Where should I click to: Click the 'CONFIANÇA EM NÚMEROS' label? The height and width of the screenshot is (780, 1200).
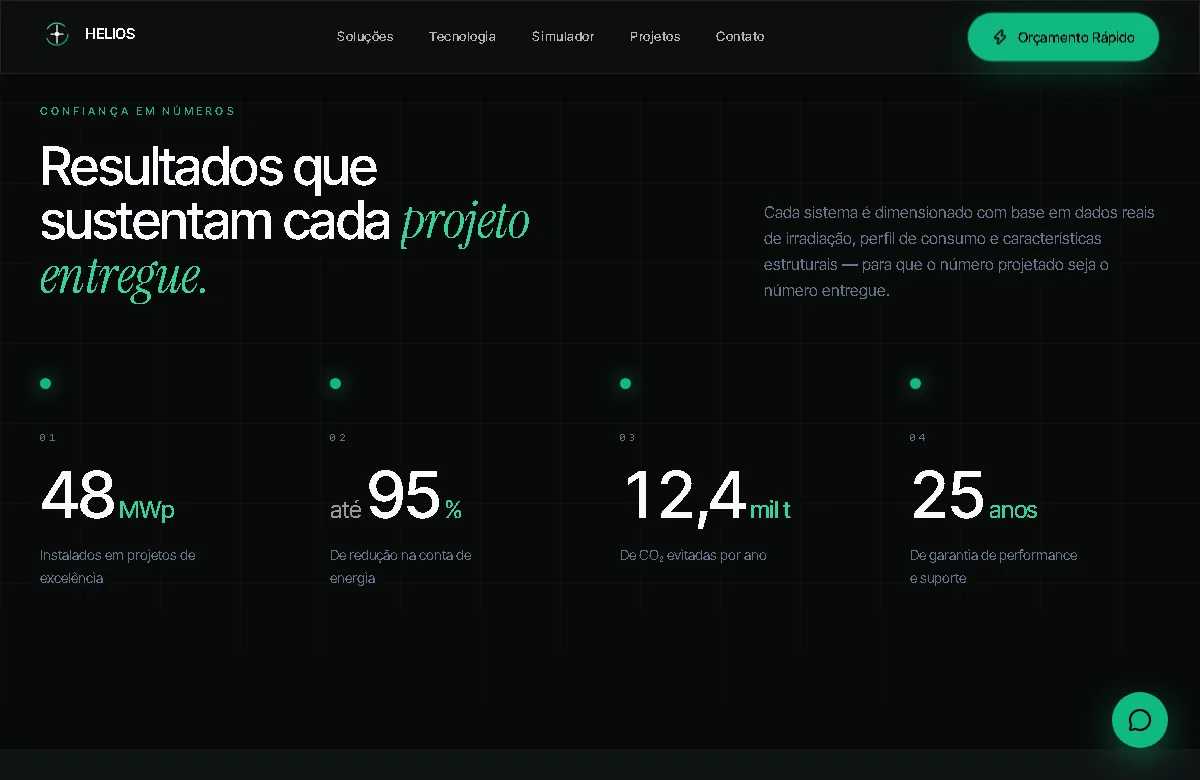pos(137,111)
